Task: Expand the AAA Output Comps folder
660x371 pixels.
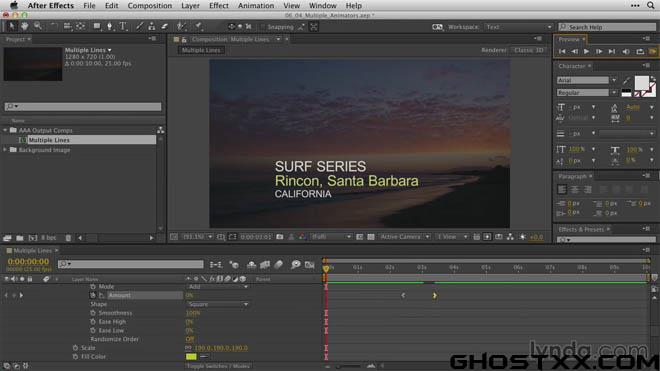Action: point(5,130)
